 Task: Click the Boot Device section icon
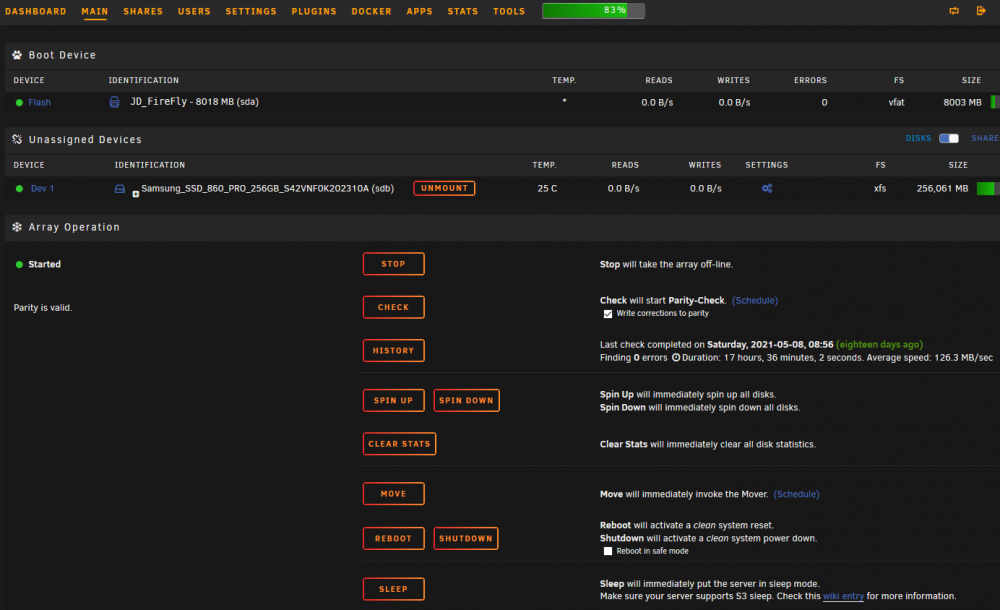coord(17,55)
